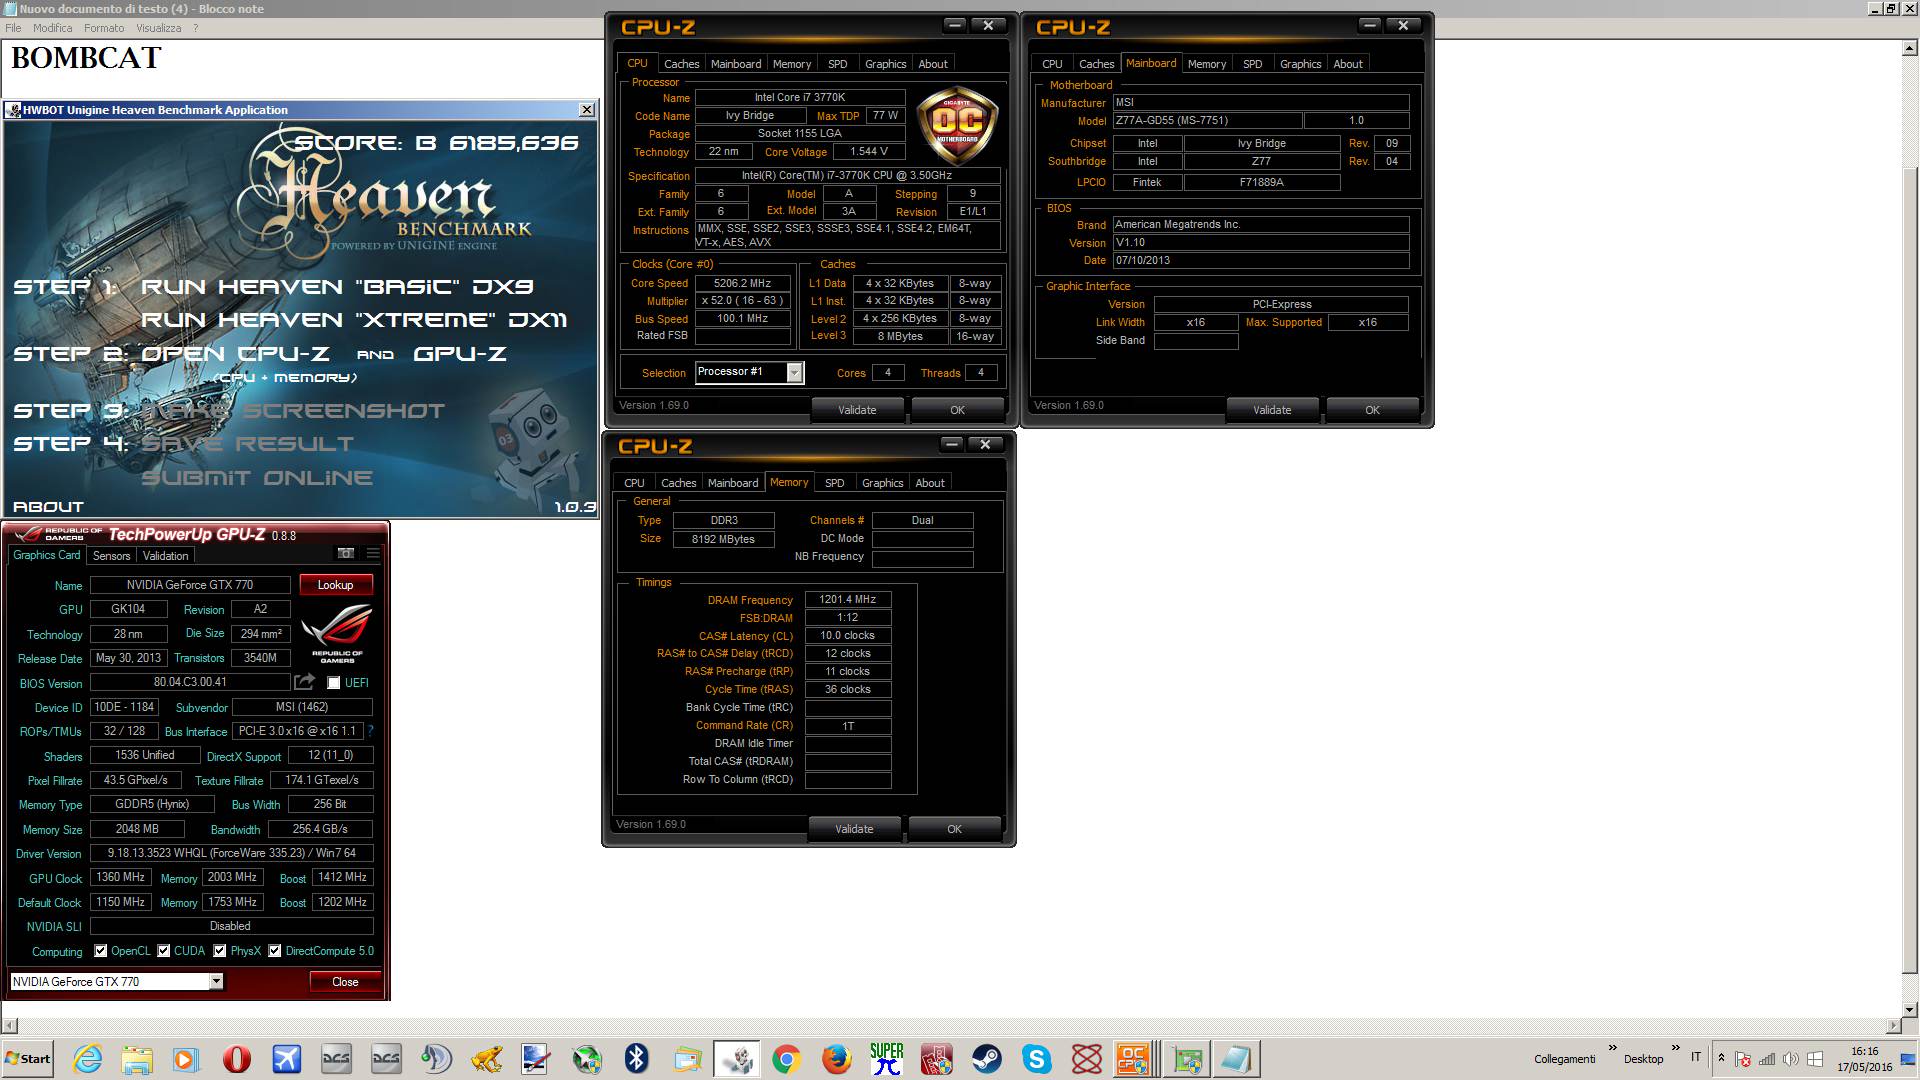Toggle the UEFI checkbox in GPU-Z

coord(334,683)
